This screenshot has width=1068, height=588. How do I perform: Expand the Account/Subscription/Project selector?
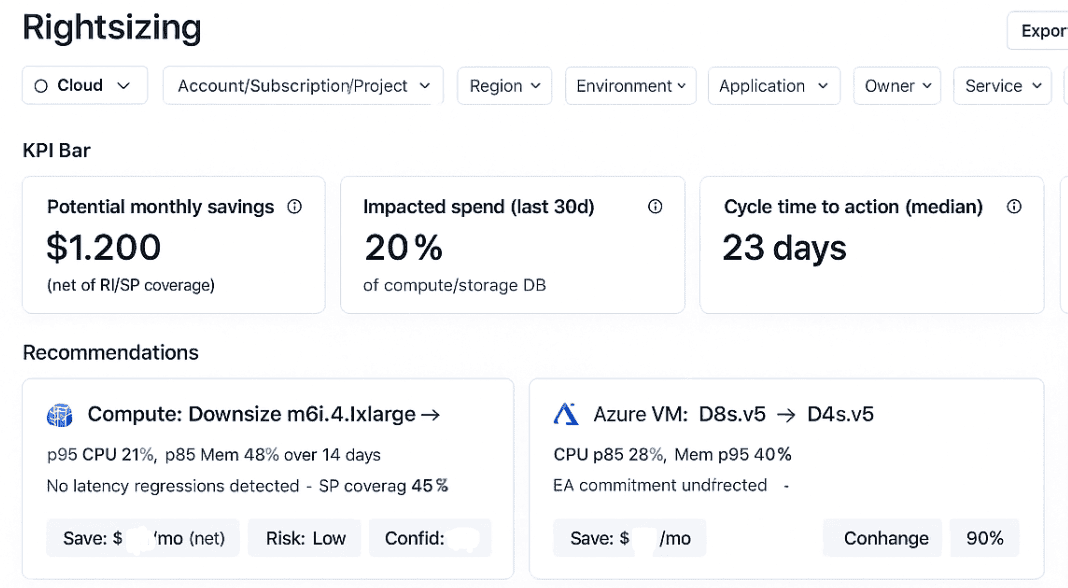(x=302, y=85)
